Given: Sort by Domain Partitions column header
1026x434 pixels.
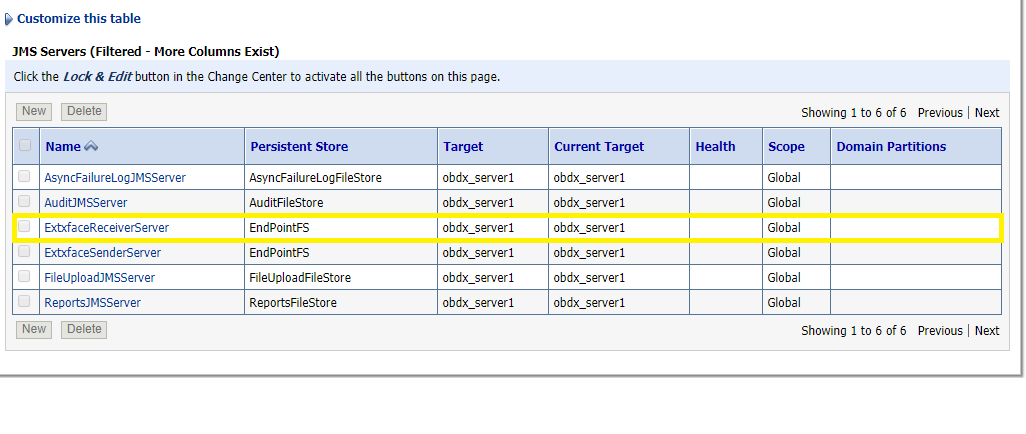Looking at the screenshot, I should tap(891, 147).
